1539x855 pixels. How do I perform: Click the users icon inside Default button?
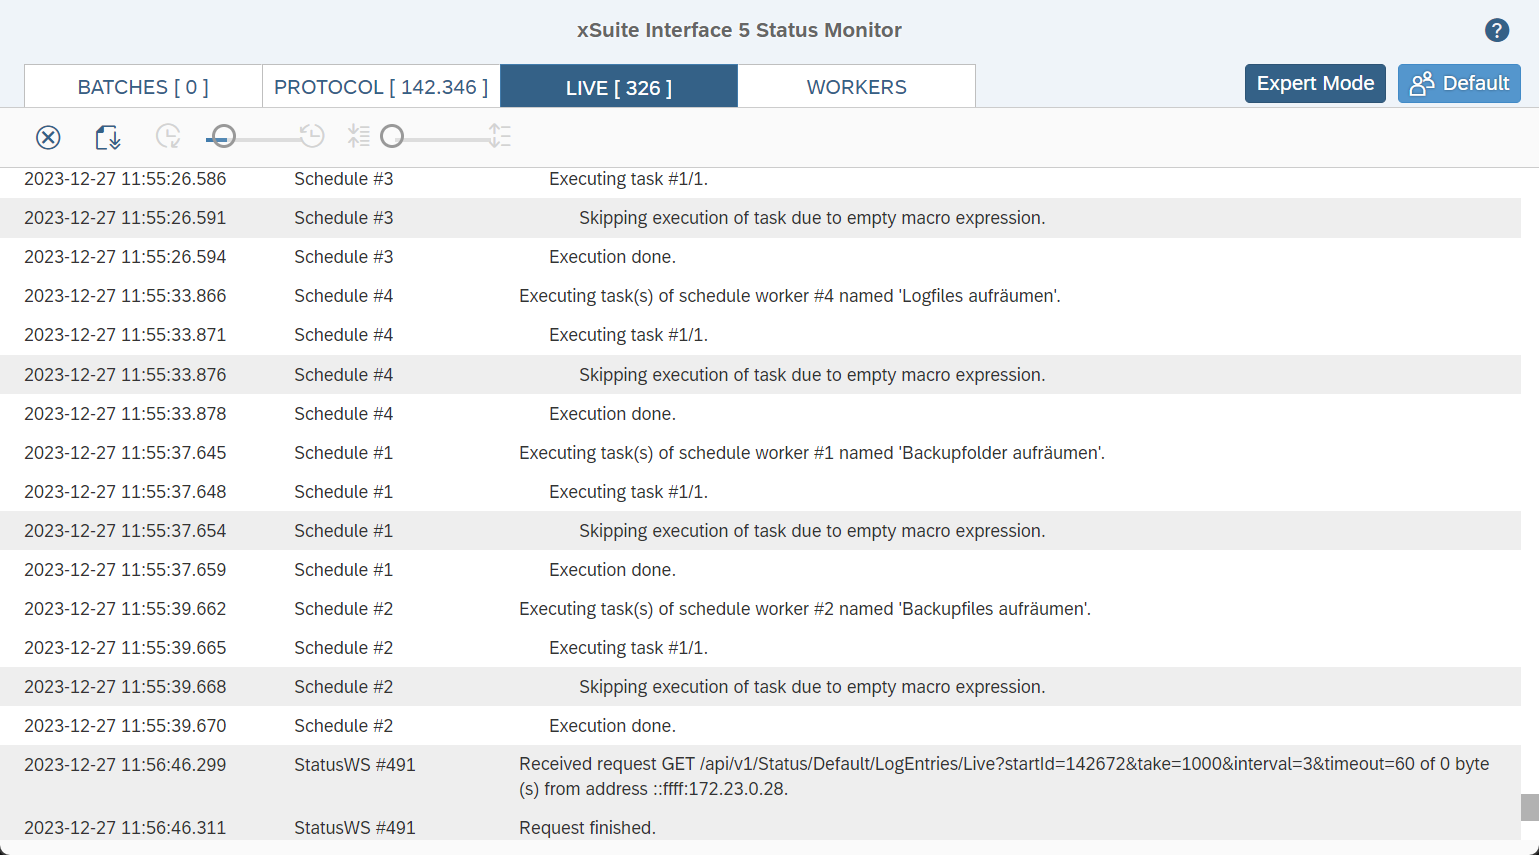pos(1422,84)
